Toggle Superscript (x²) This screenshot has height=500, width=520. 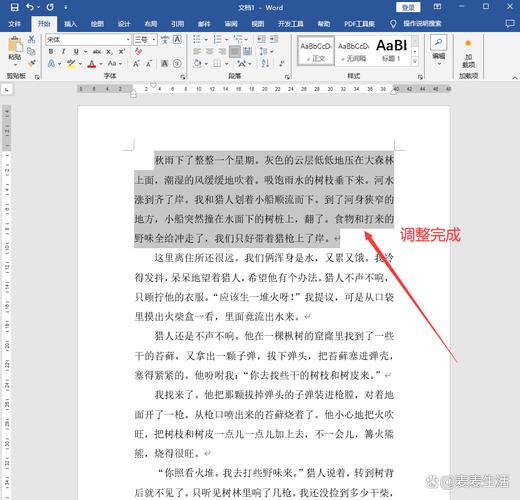(x=122, y=51)
